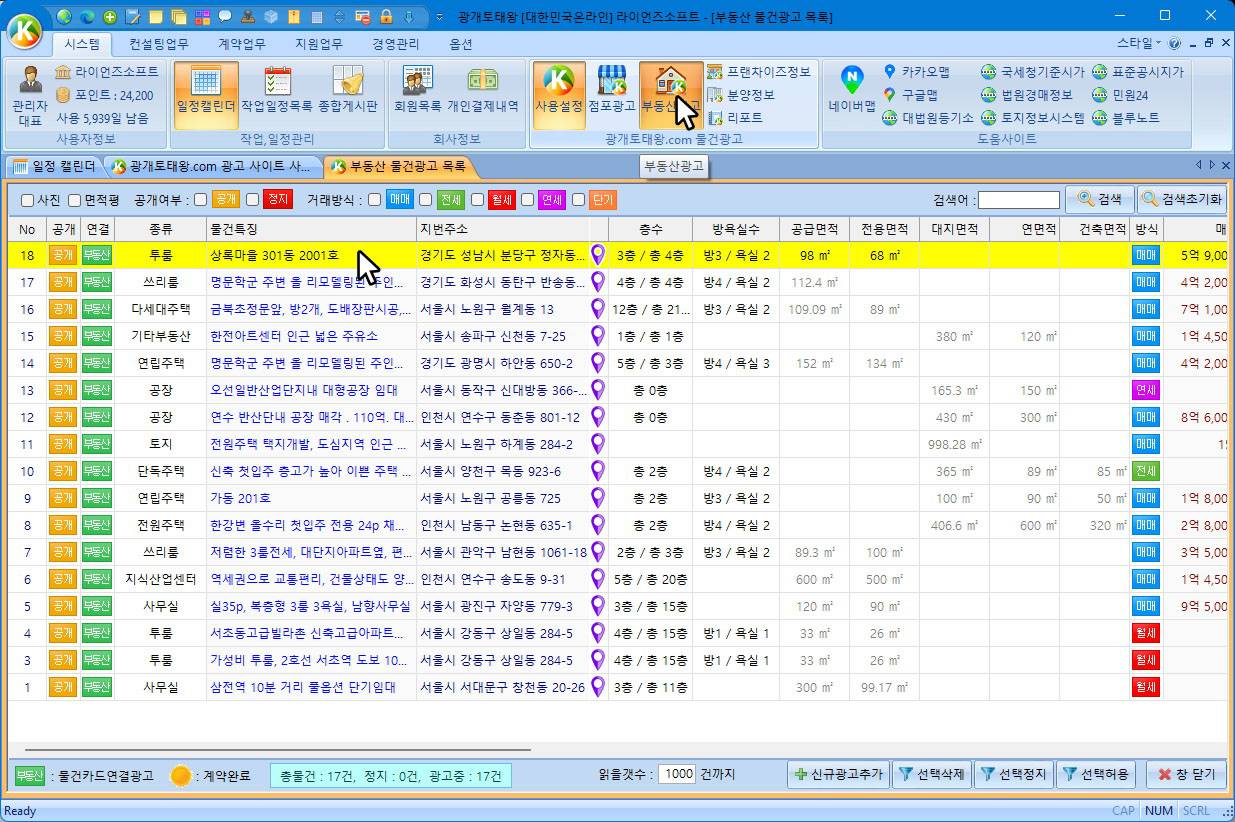1235x822 pixels.
Task: Open 부동산광고 in the ribbon
Action: (670, 95)
